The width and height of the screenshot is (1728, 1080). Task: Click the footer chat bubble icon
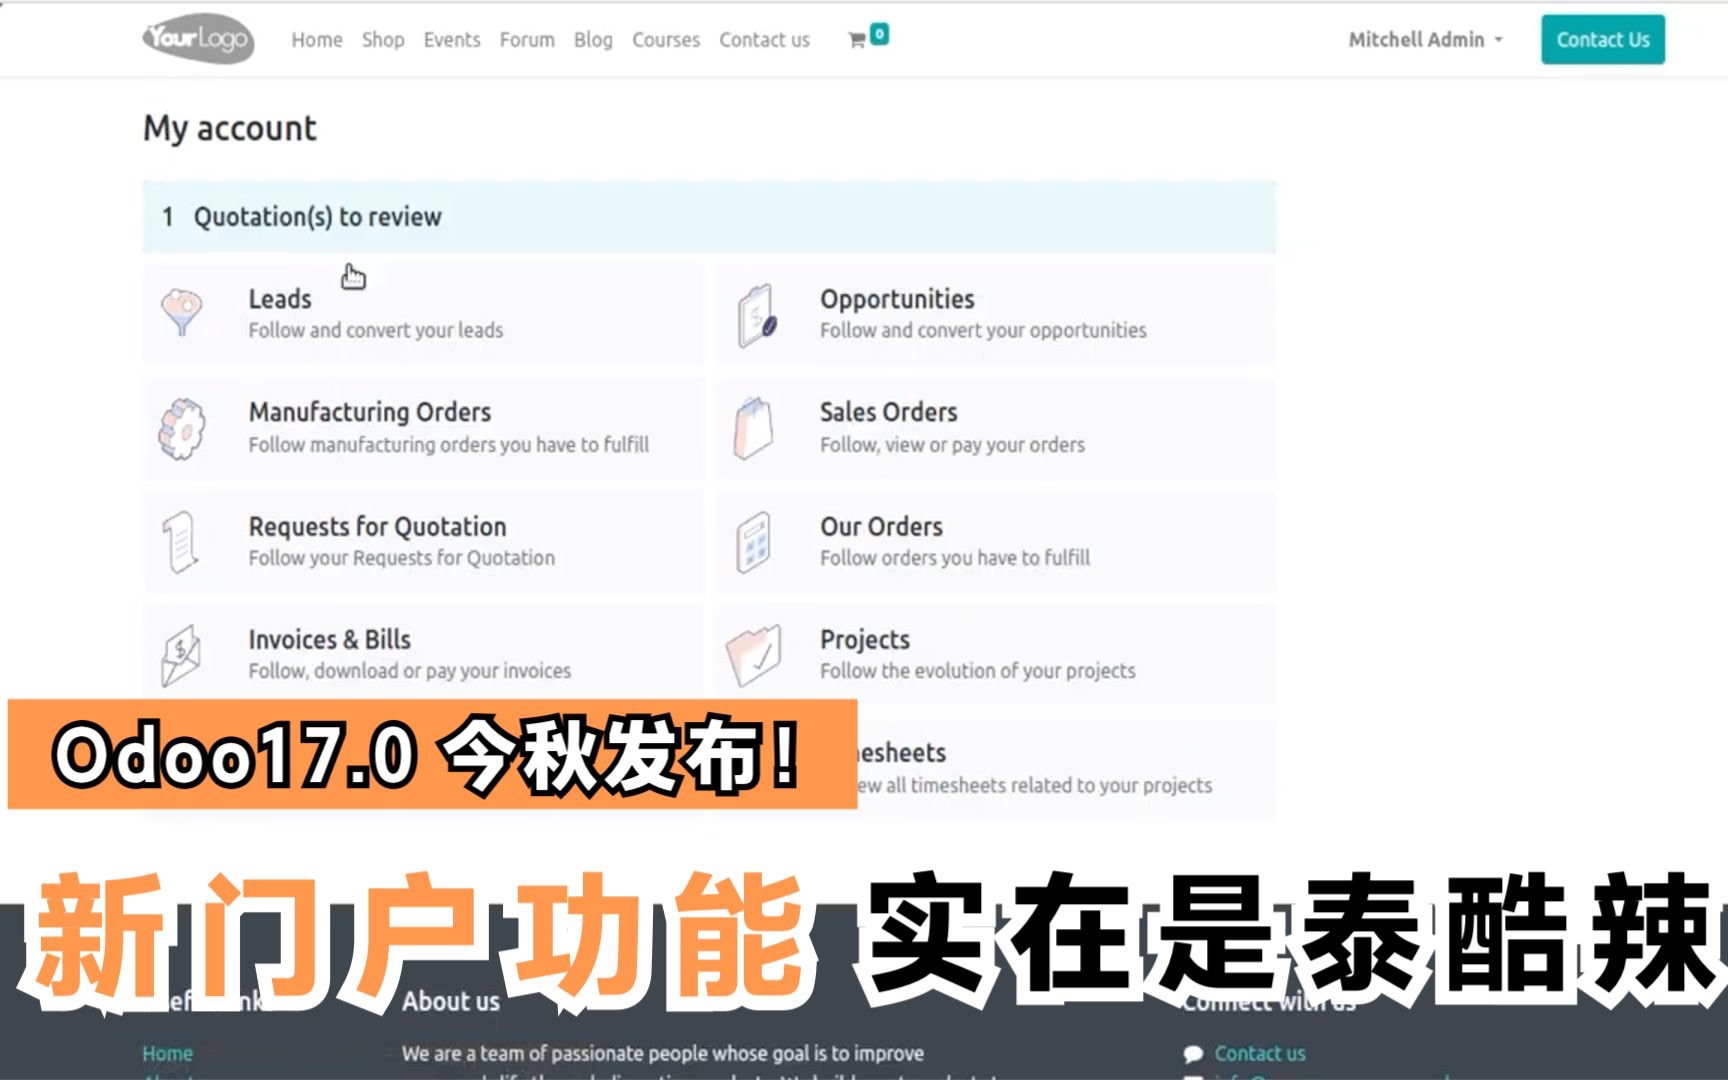click(1193, 1054)
